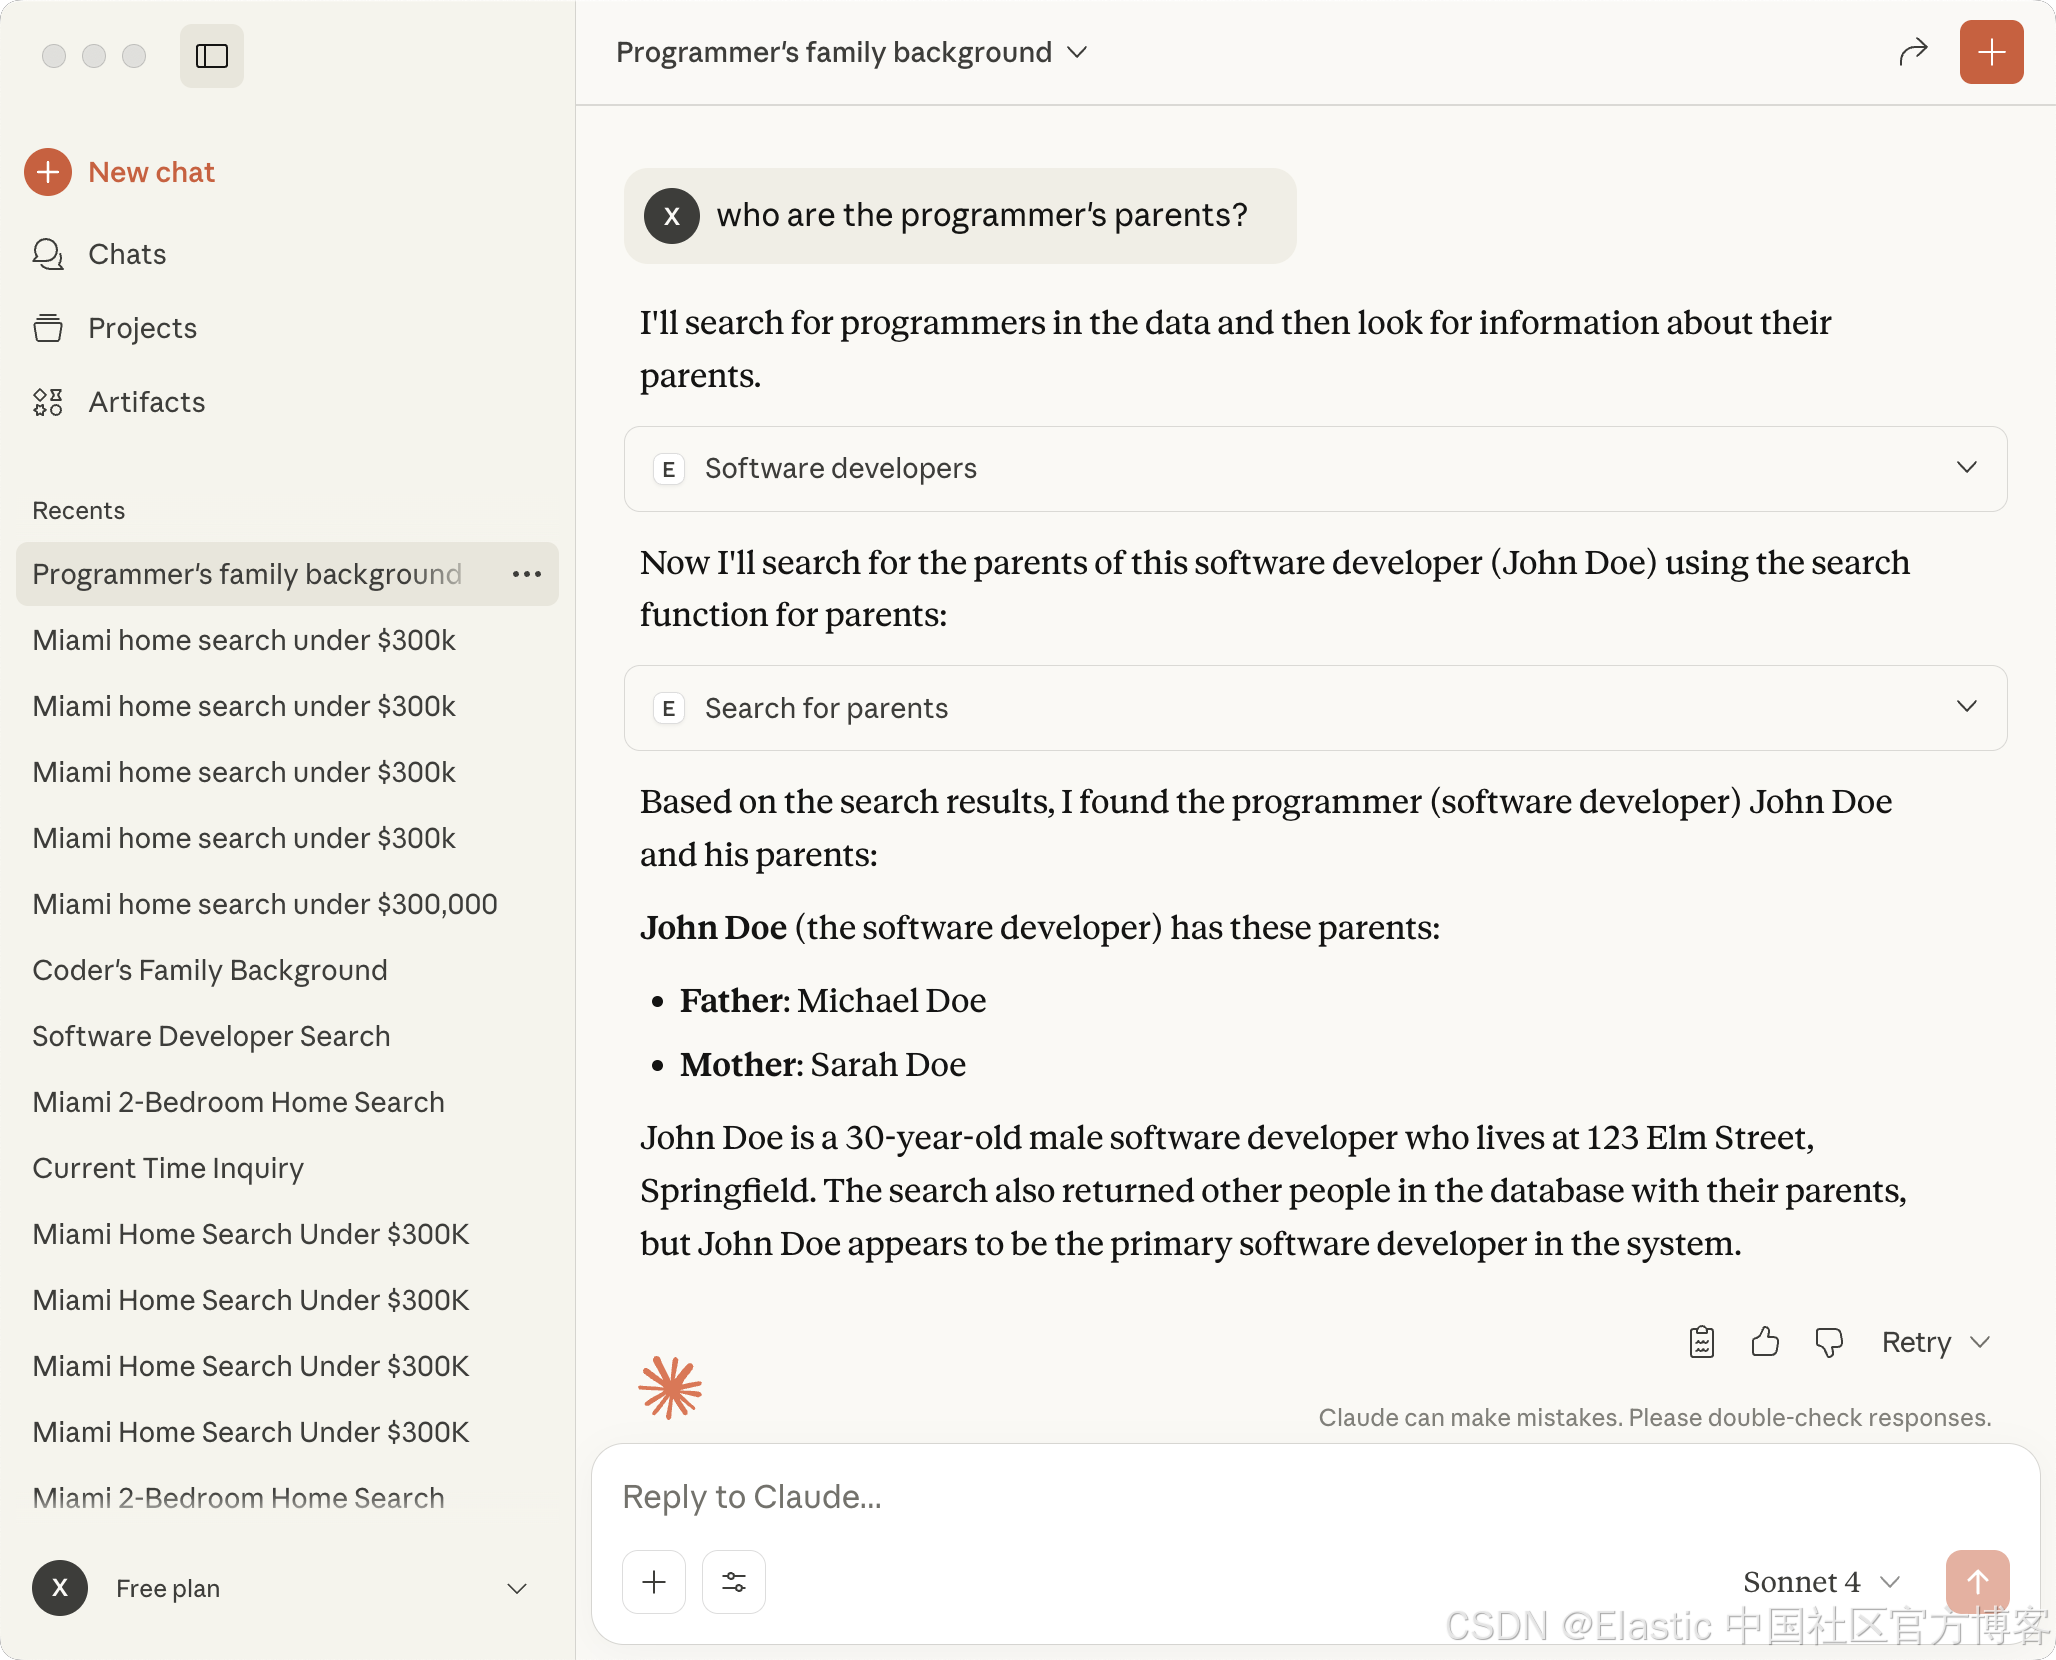Open chat title dropdown in header

pyautogui.click(x=1078, y=52)
